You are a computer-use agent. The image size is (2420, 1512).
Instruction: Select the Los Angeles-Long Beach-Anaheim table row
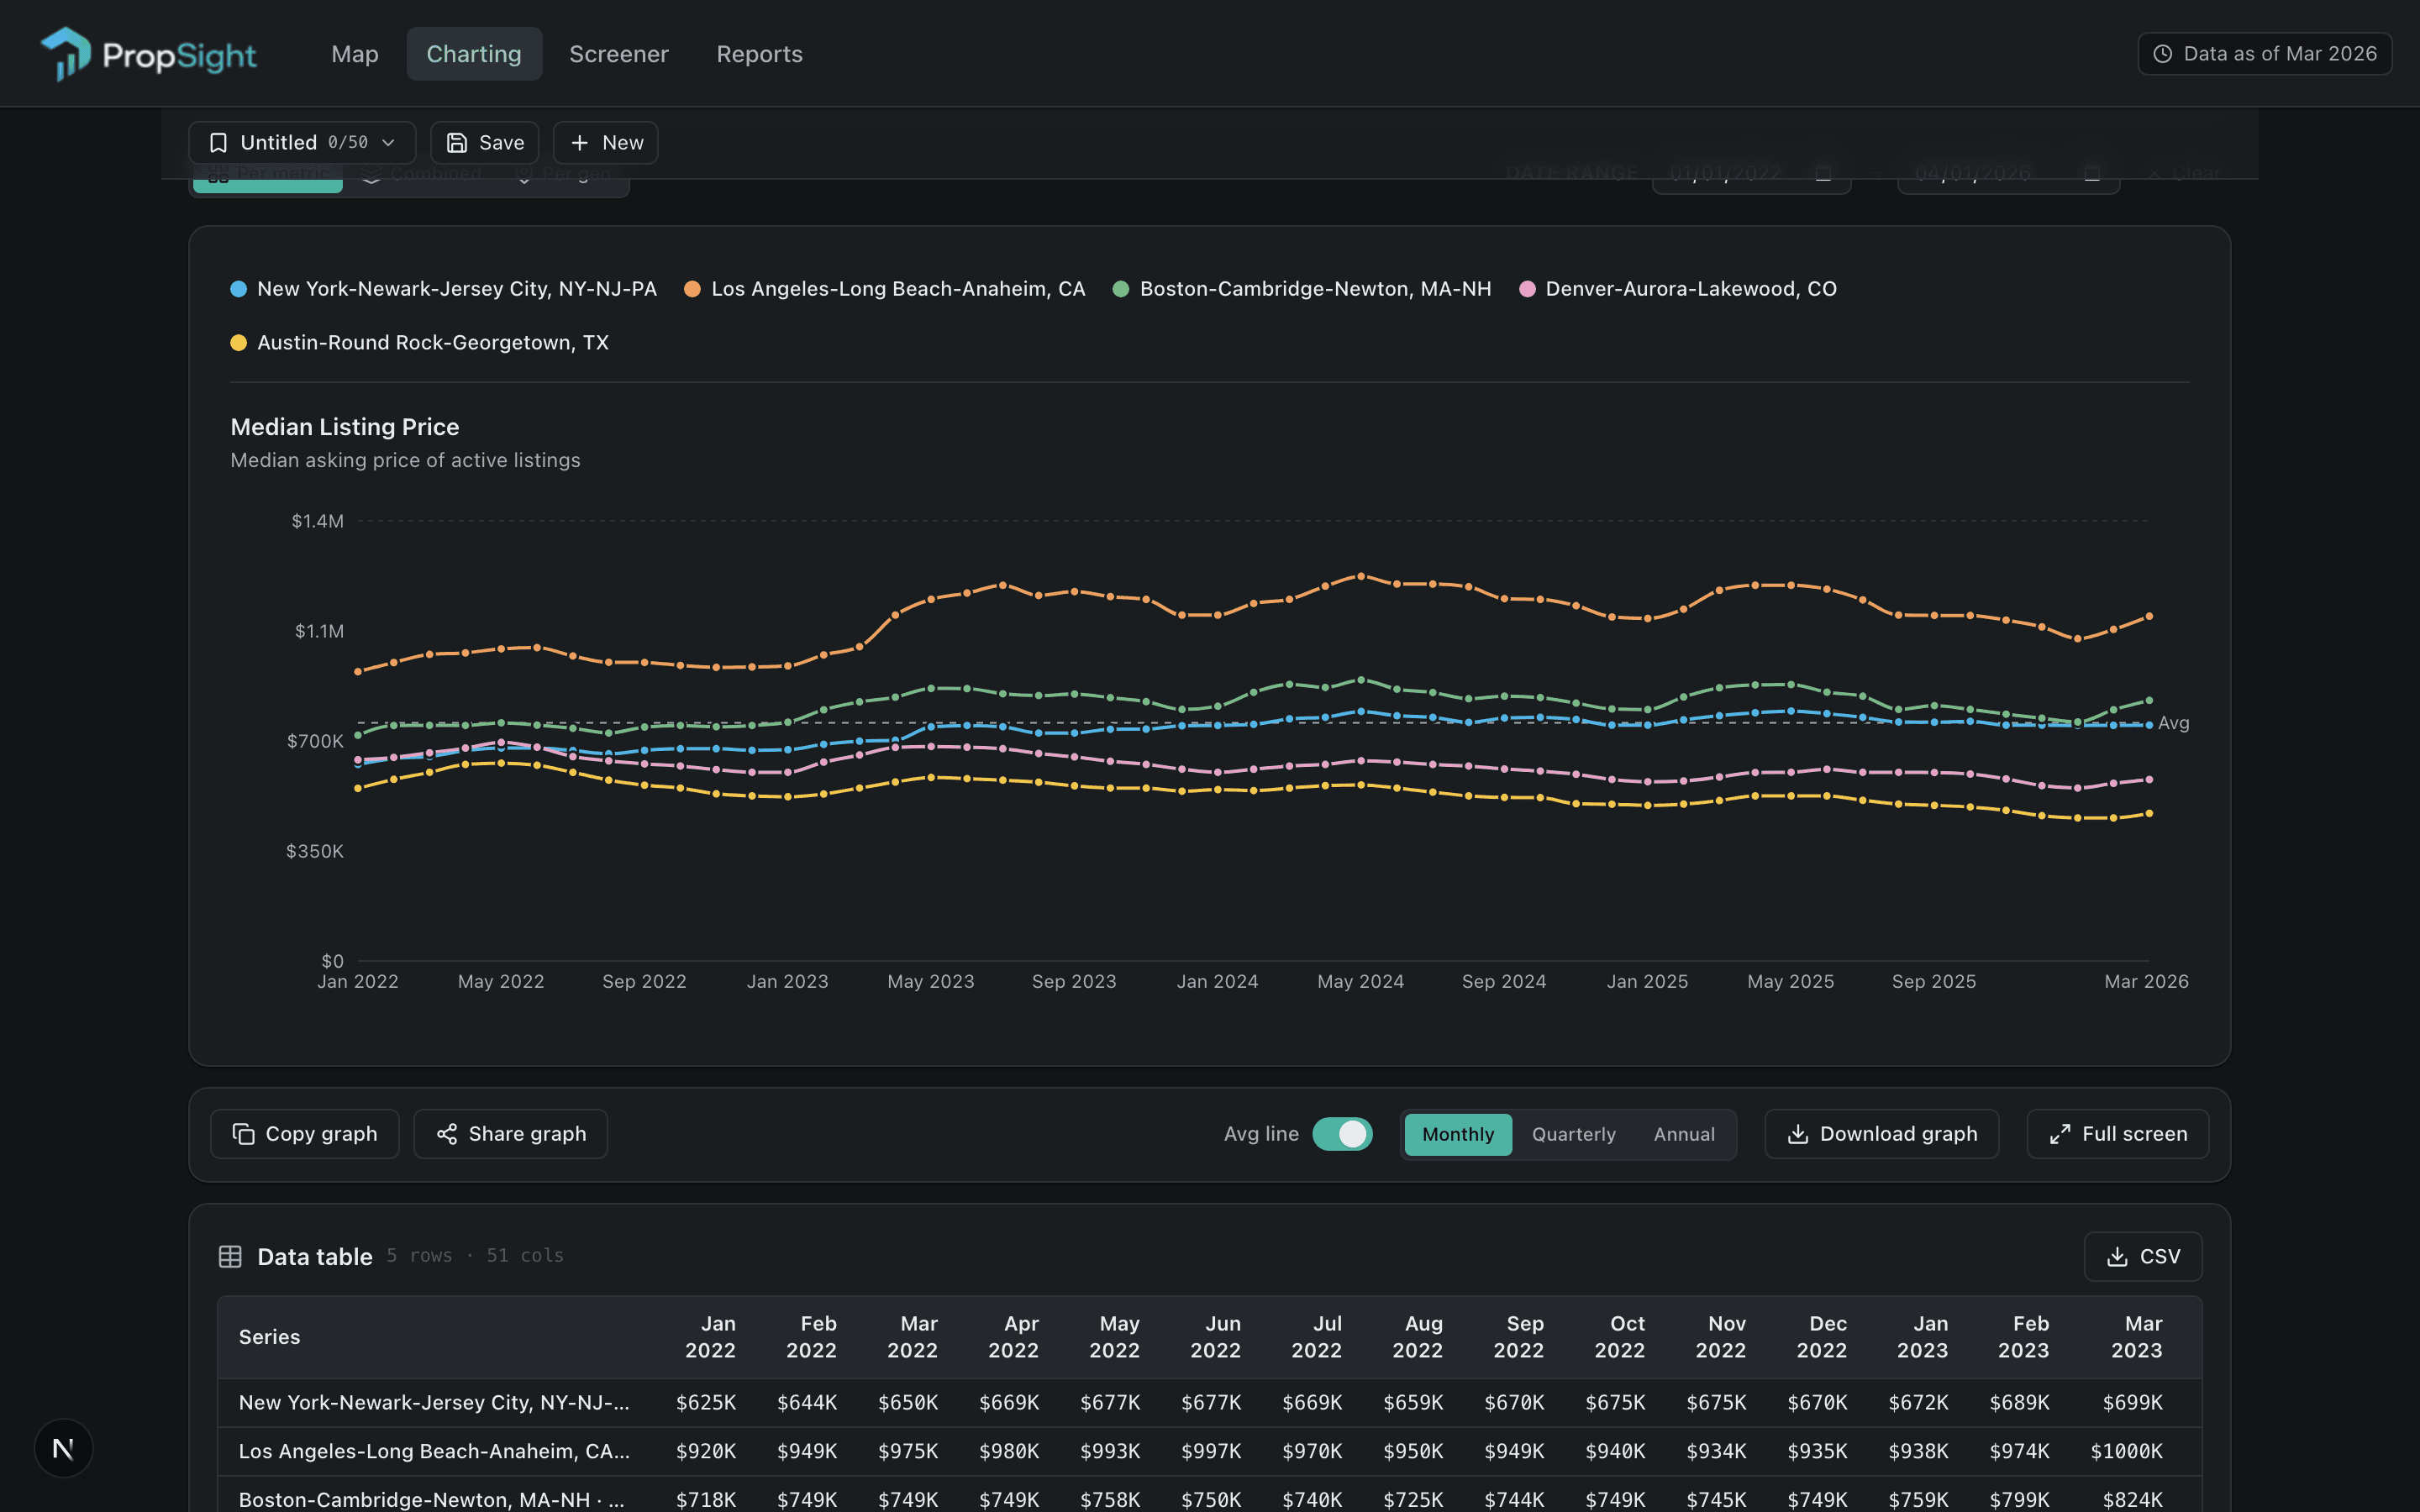click(1209, 1451)
